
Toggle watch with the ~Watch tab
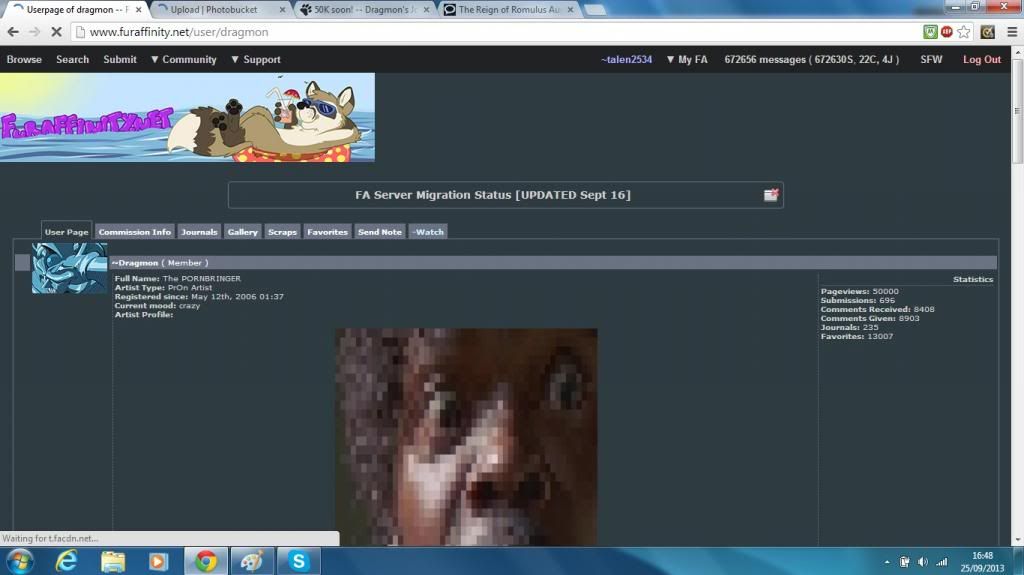click(x=427, y=232)
